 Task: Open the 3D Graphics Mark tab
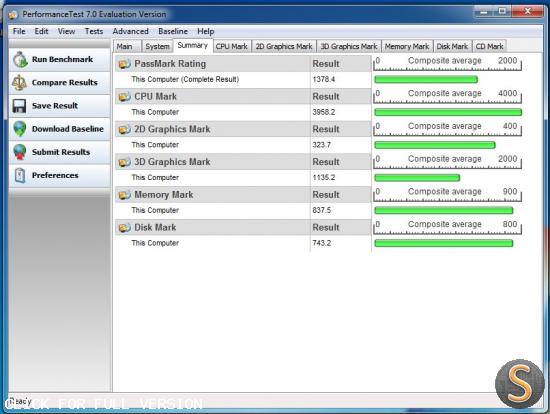pyautogui.click(x=349, y=46)
